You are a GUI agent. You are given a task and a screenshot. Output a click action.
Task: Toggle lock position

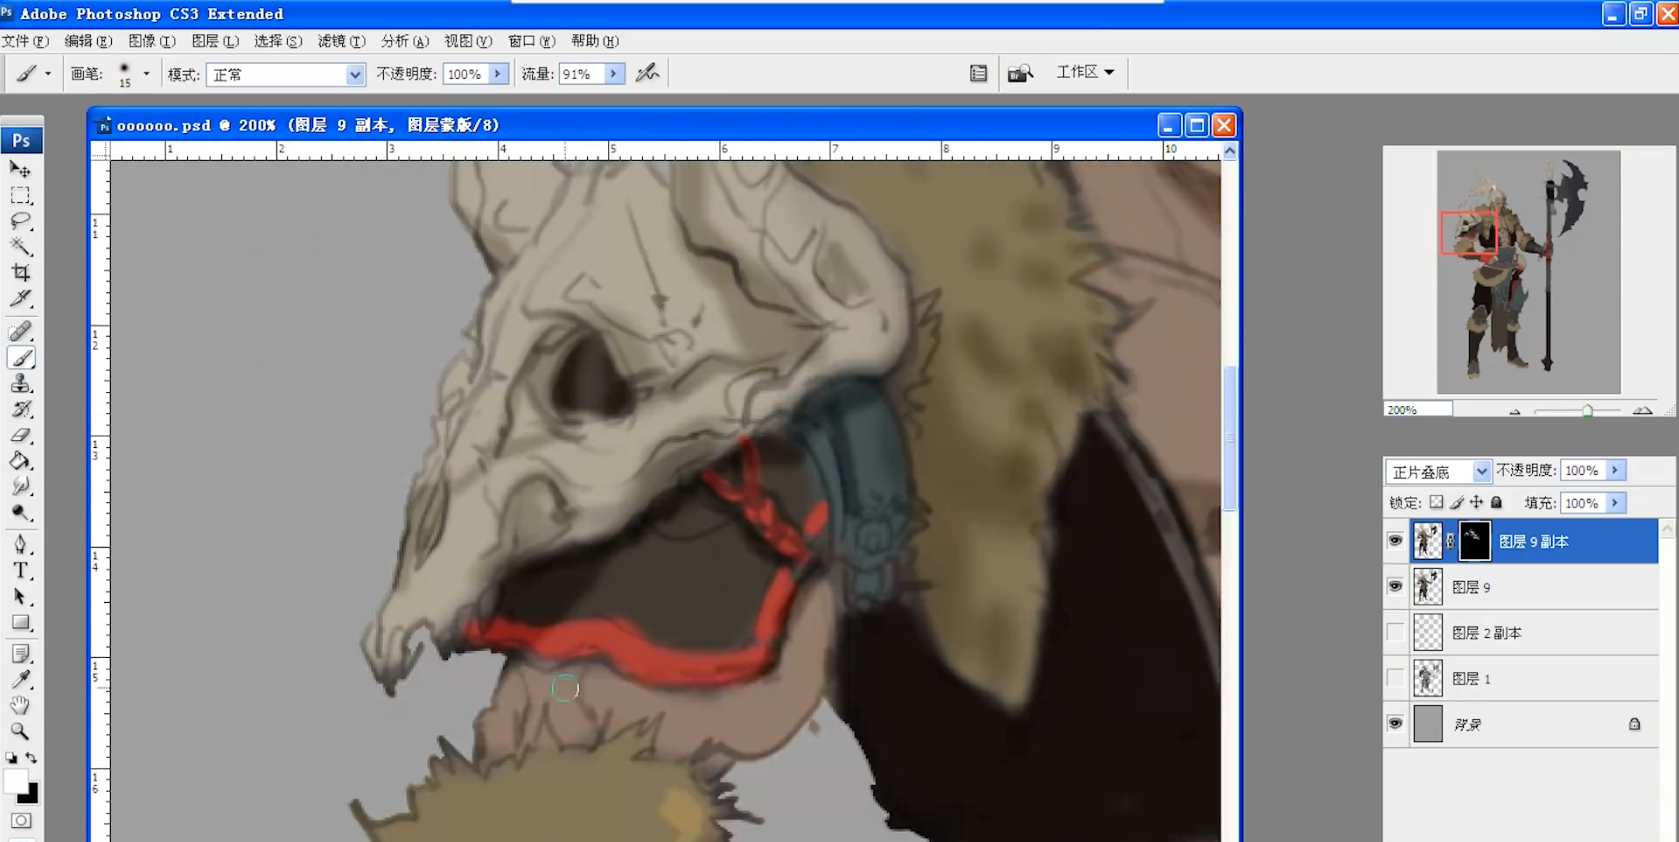[1477, 503]
